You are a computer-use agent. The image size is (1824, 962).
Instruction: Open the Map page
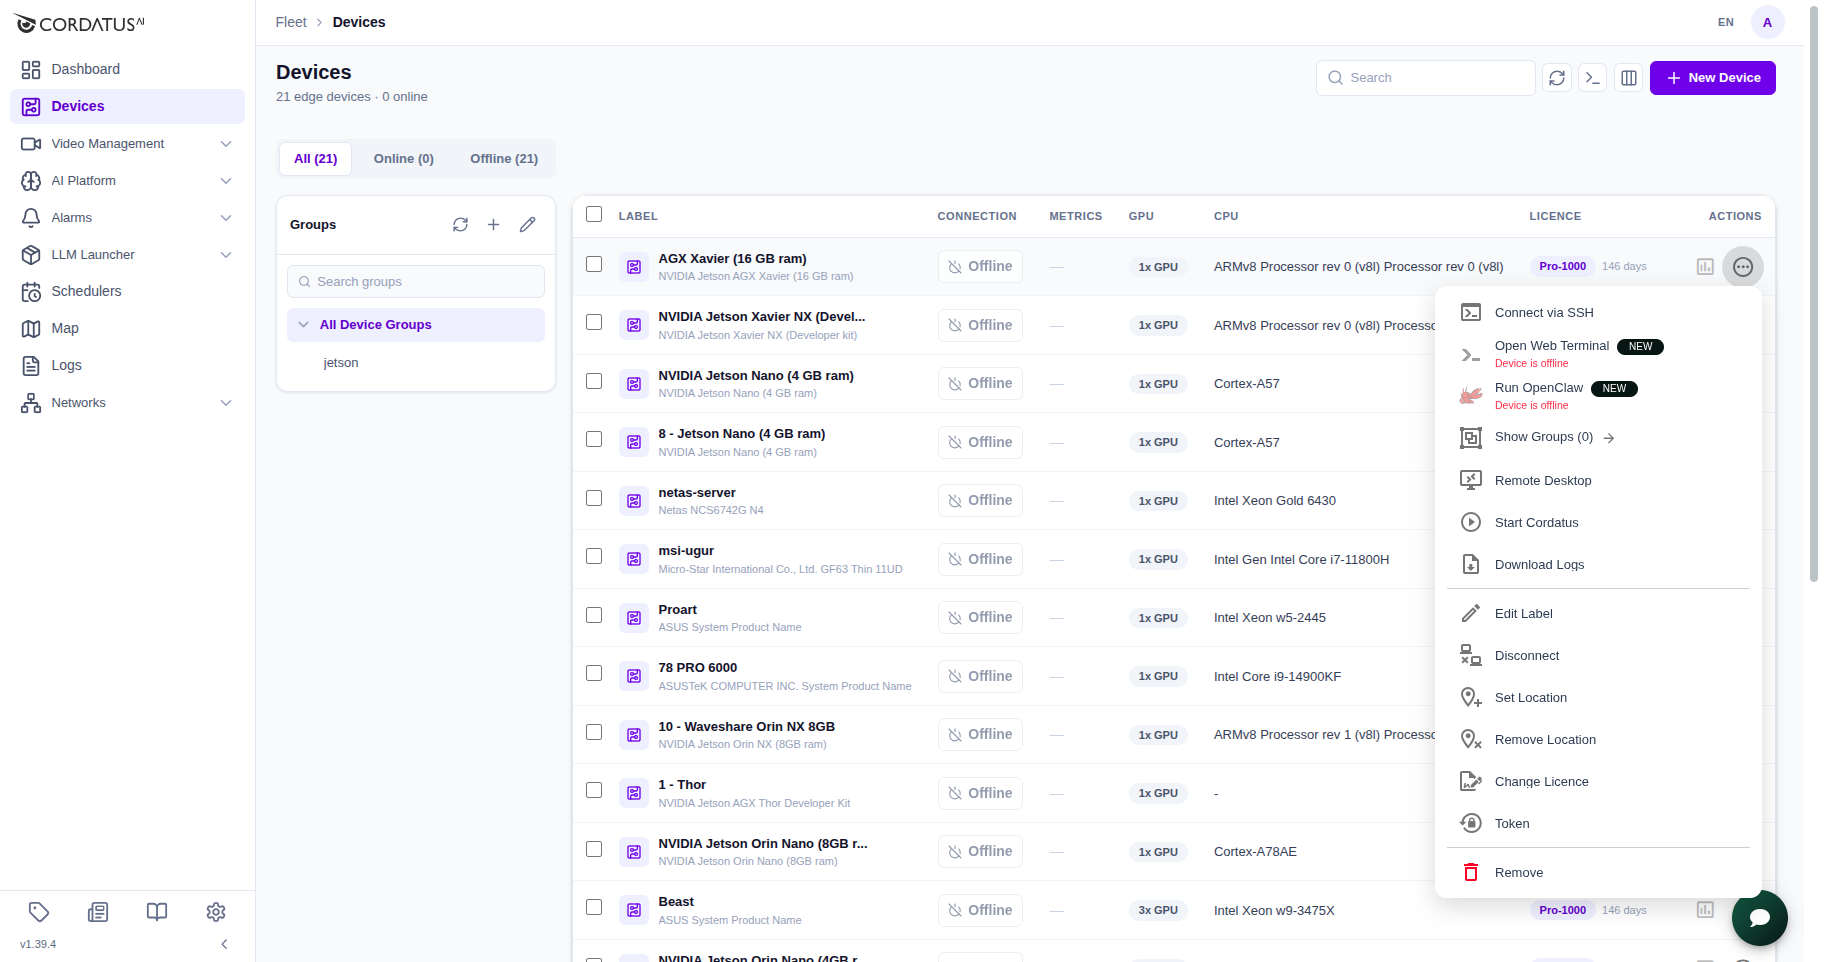point(127,328)
